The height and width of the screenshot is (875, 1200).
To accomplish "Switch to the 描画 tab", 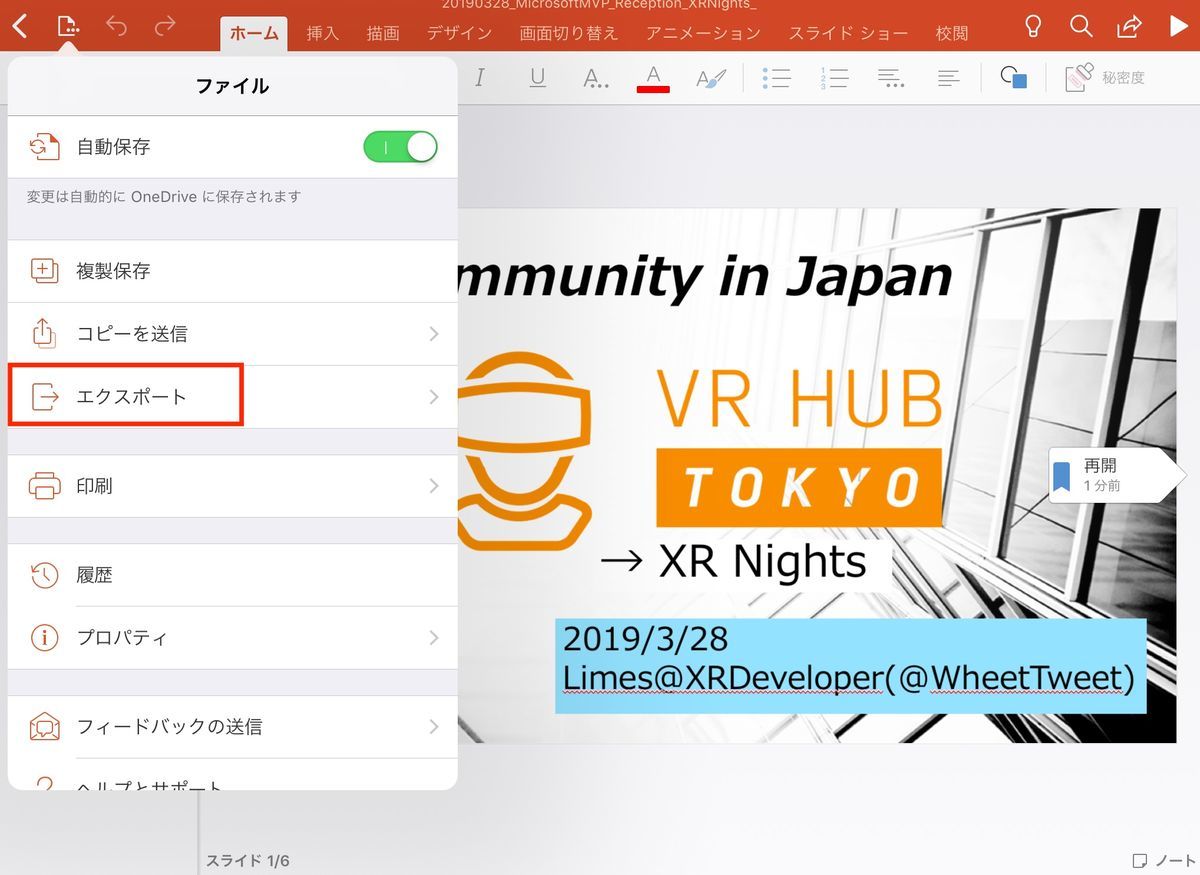I will pyautogui.click(x=383, y=33).
